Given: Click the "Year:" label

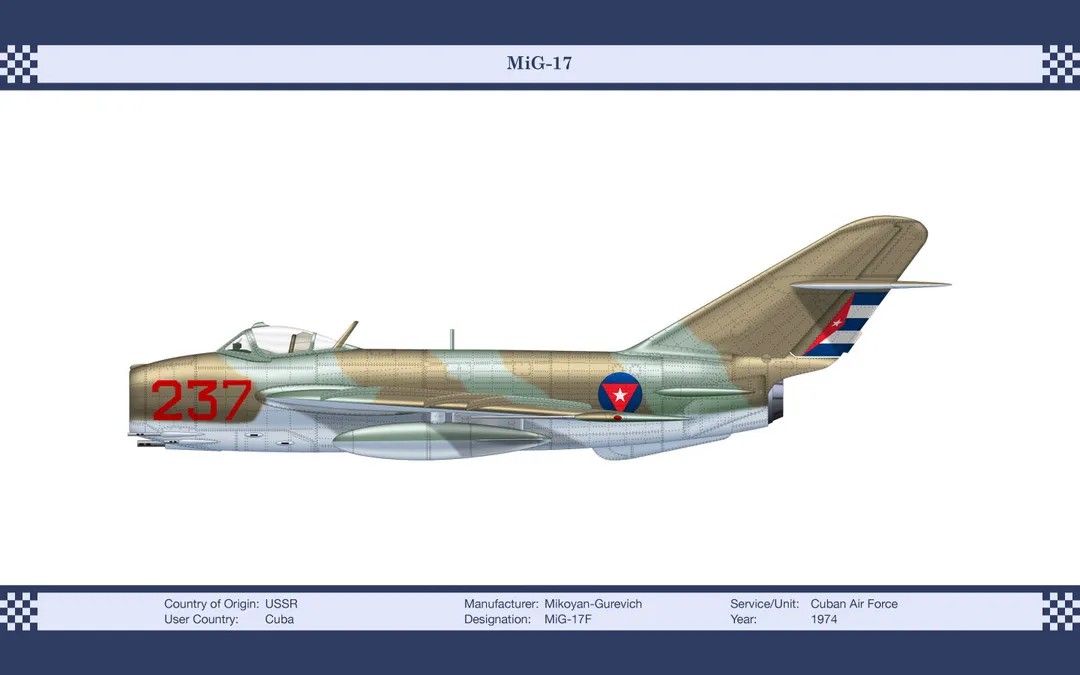Looking at the screenshot, I should click(x=743, y=619).
